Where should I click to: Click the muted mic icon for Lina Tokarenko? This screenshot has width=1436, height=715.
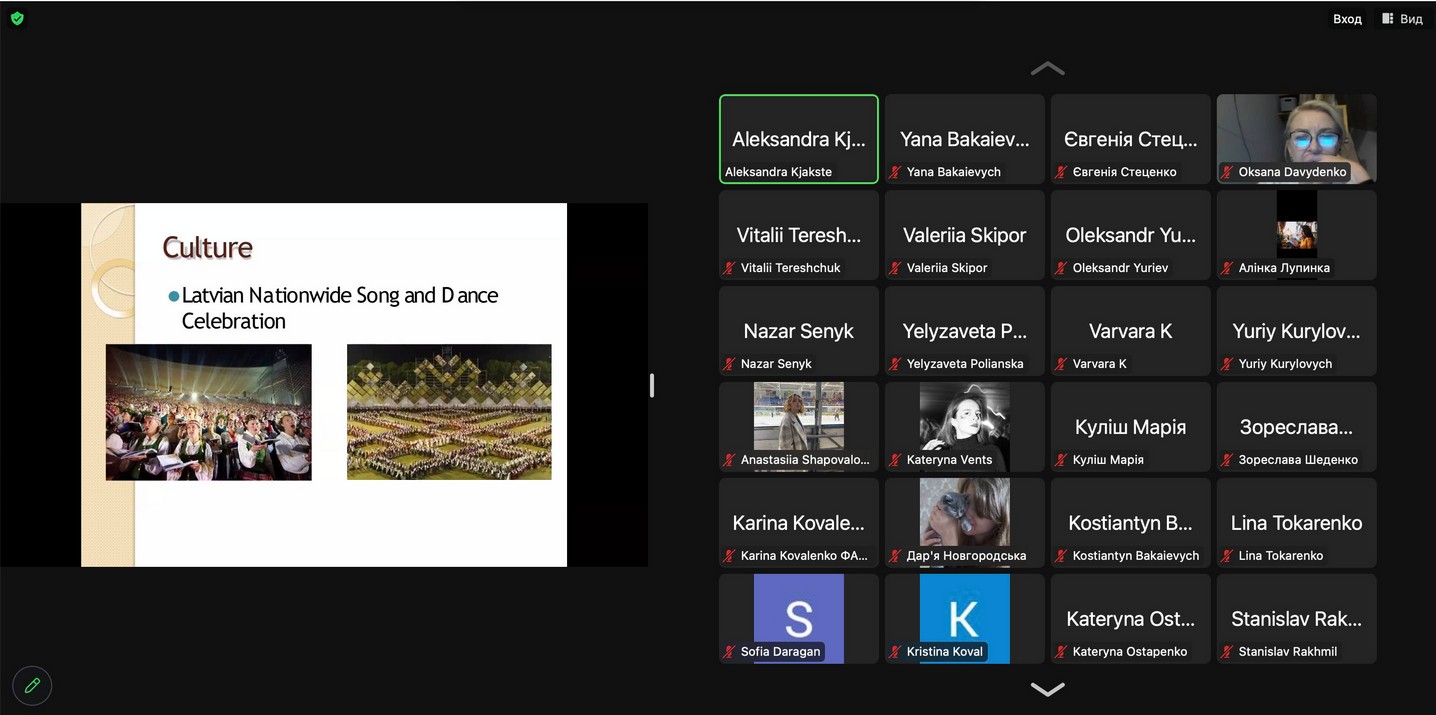pyautogui.click(x=1228, y=556)
